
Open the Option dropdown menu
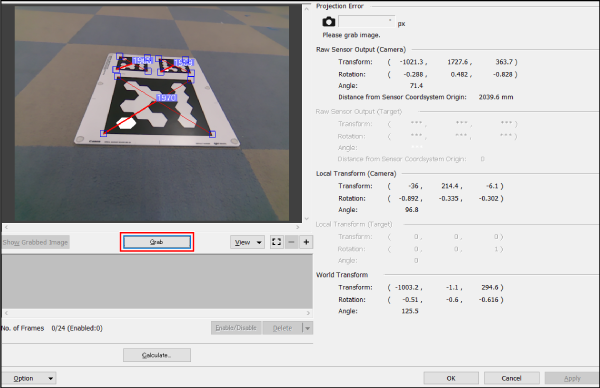click(29, 378)
